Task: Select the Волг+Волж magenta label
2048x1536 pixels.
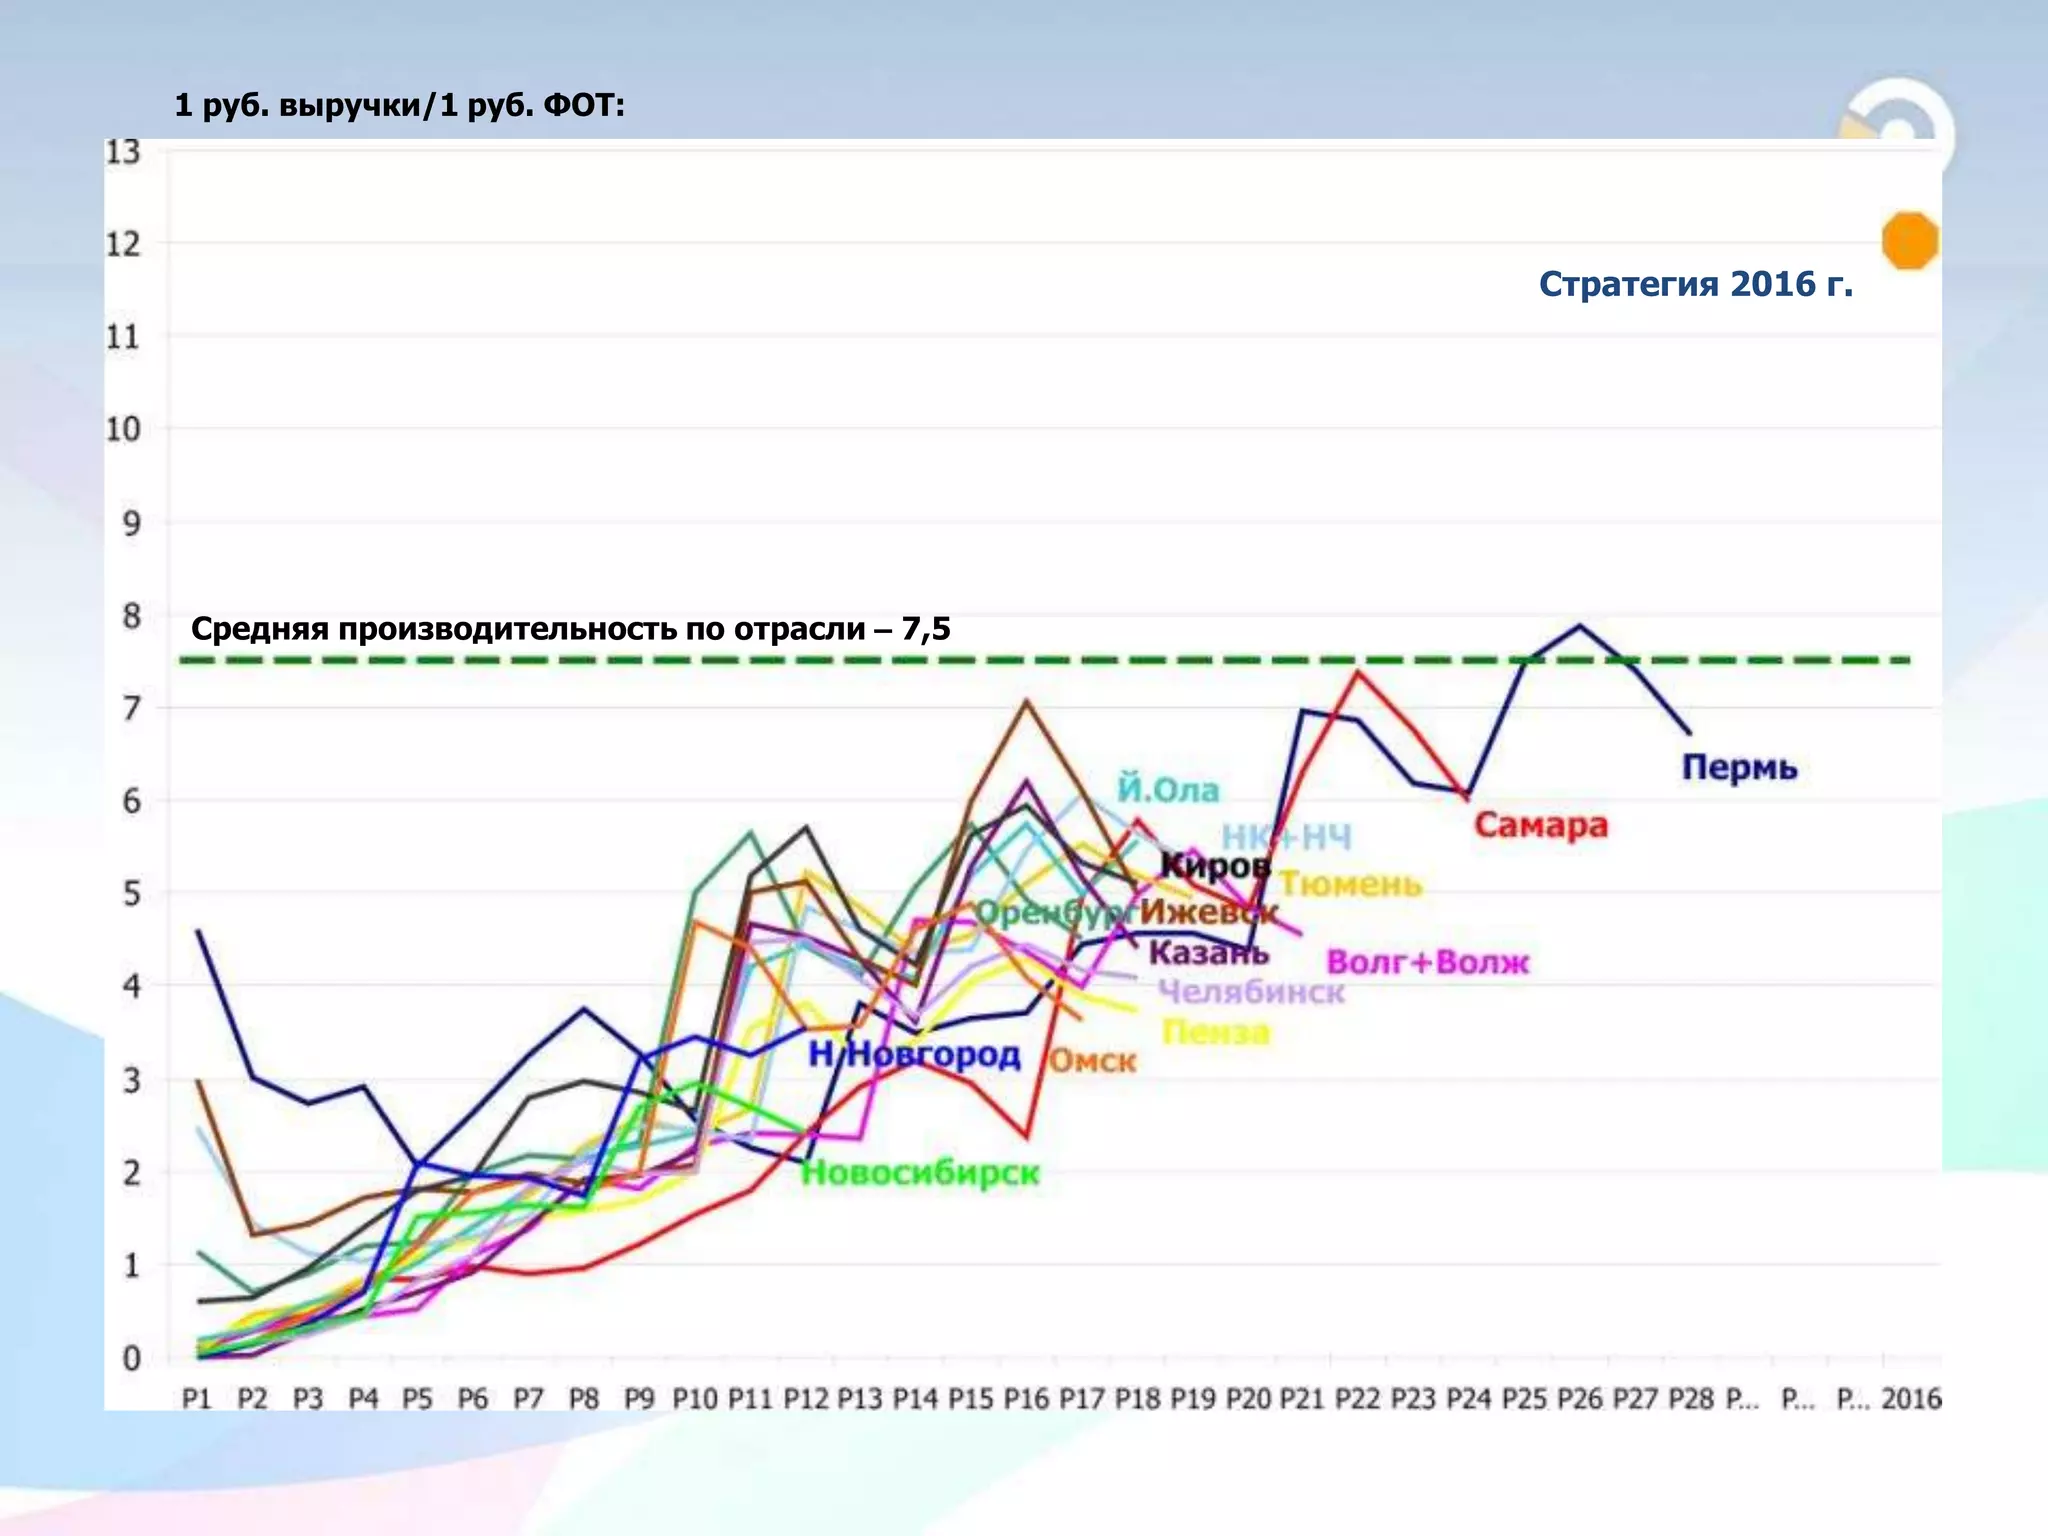Action: point(1427,963)
